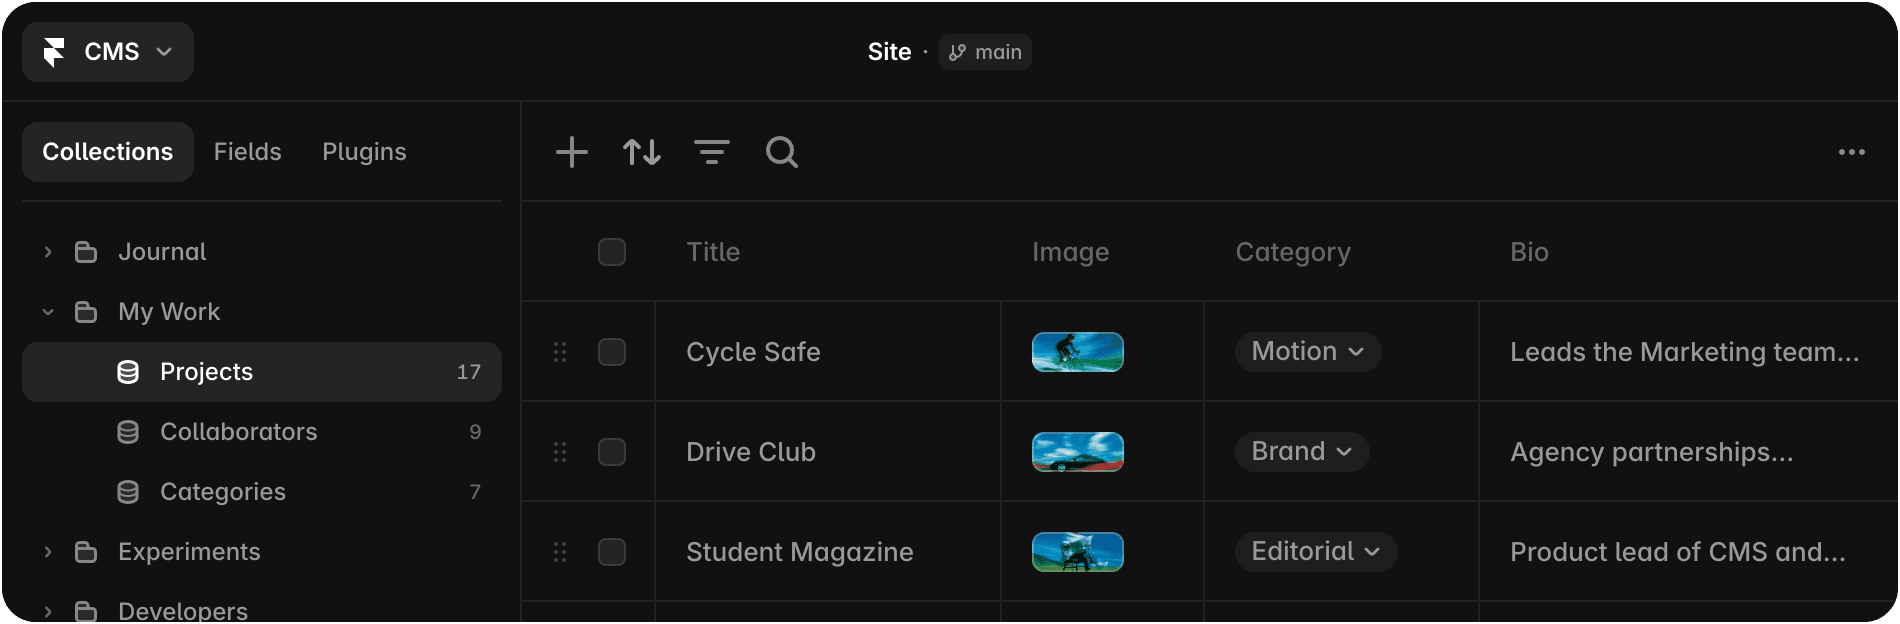Image resolution: width=1900 pixels, height=624 pixels.
Task: Check the Student Magazine row checkbox
Action: (x=612, y=552)
